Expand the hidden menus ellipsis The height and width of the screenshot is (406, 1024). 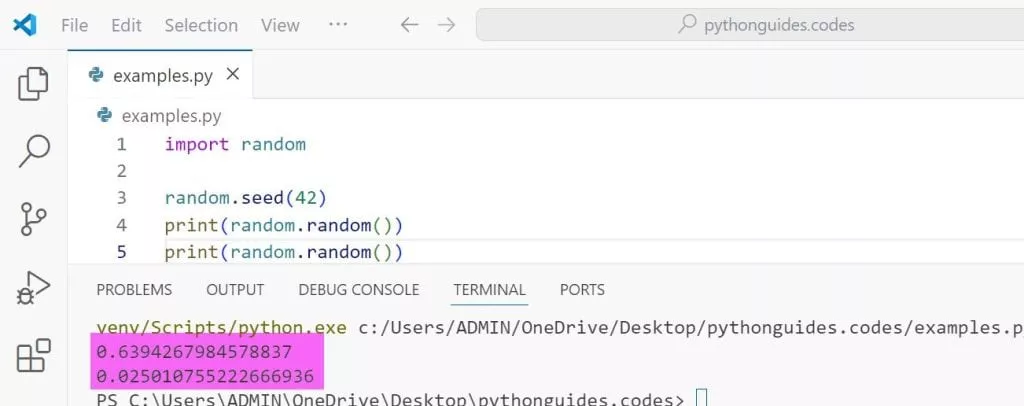(x=338, y=25)
